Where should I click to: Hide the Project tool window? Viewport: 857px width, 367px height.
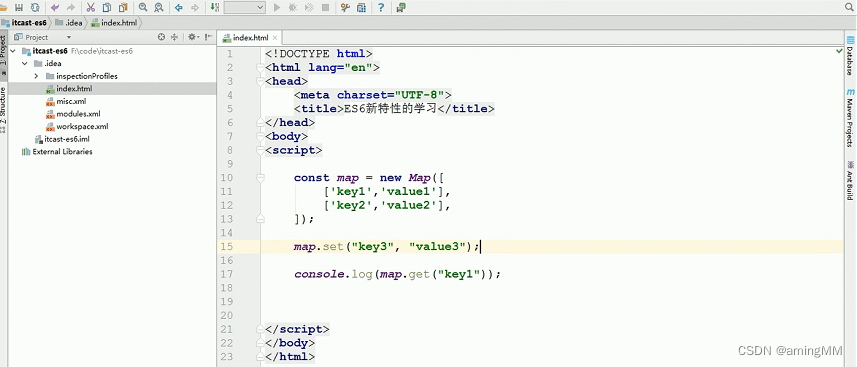point(209,37)
